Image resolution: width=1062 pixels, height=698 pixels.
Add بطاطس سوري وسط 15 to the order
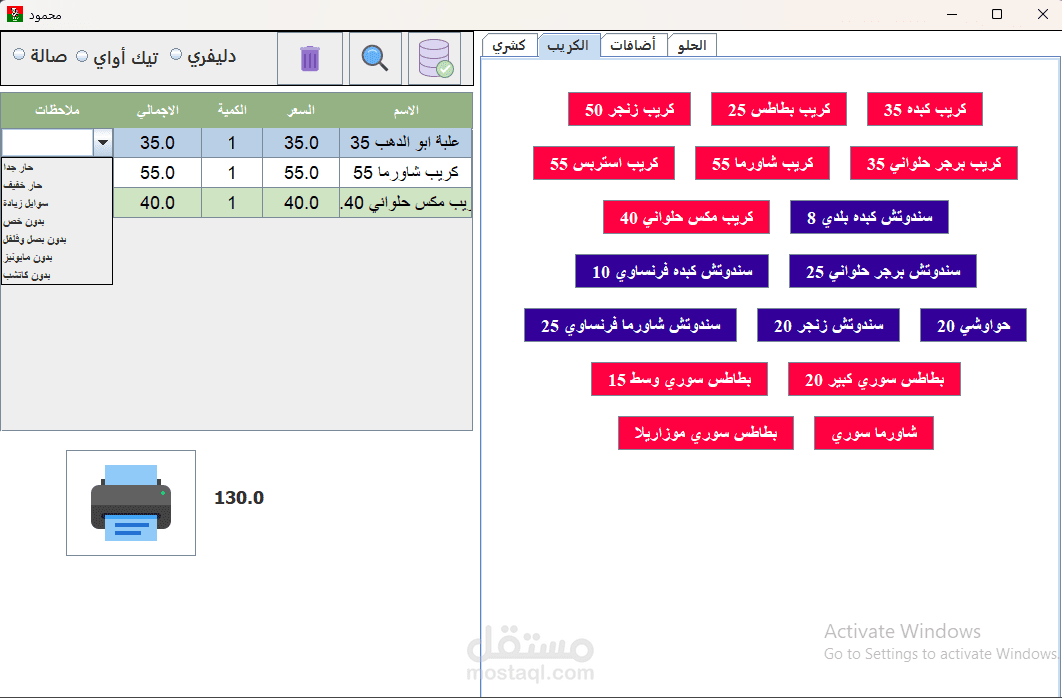[x=679, y=379]
